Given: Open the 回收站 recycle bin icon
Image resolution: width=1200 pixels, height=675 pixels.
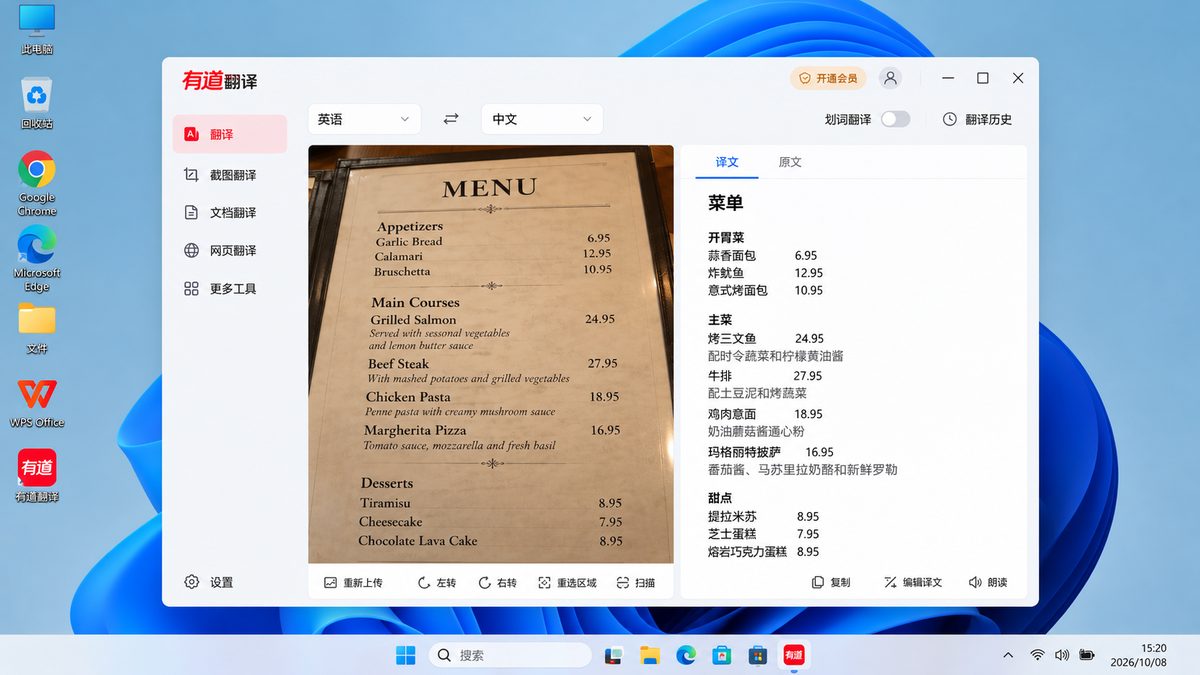Looking at the screenshot, I should (37, 103).
